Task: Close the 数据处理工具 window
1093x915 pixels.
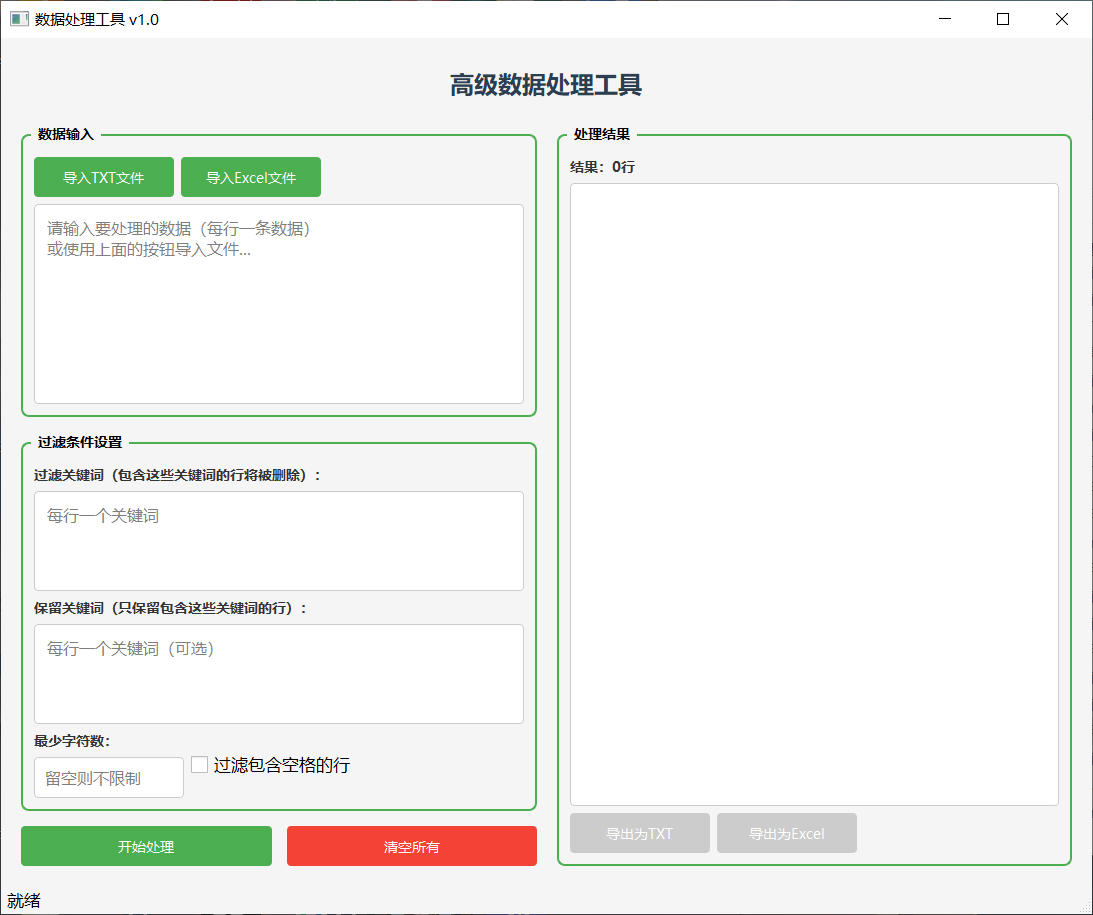Action: (1061, 19)
